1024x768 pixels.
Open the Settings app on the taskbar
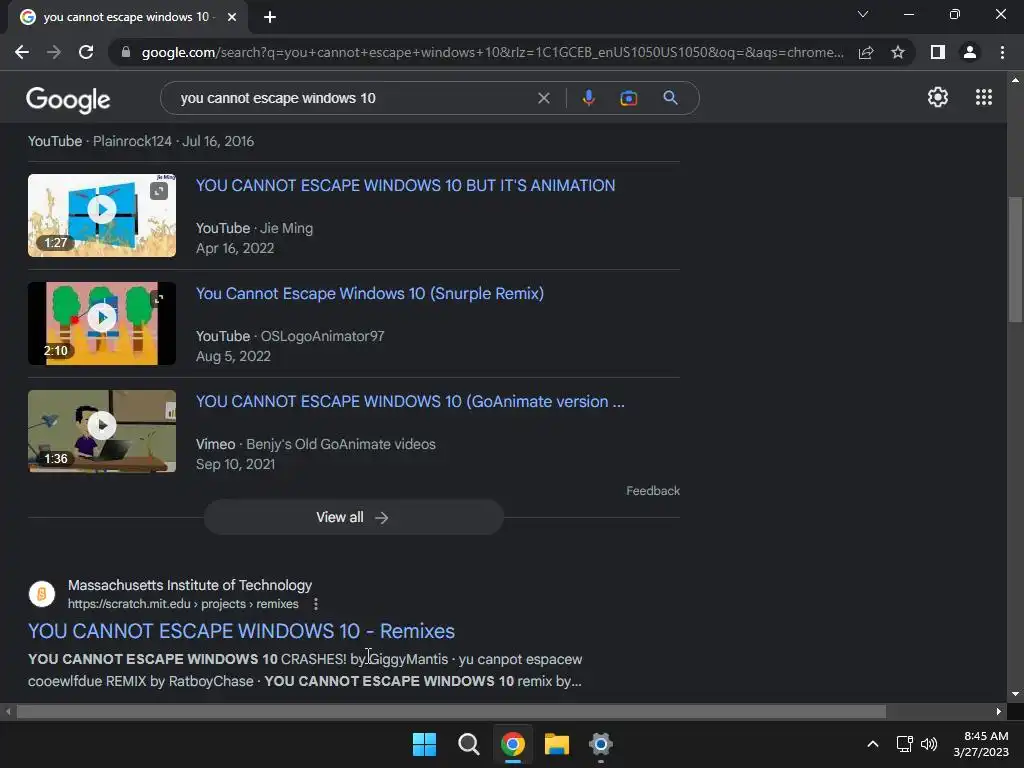[x=600, y=744]
